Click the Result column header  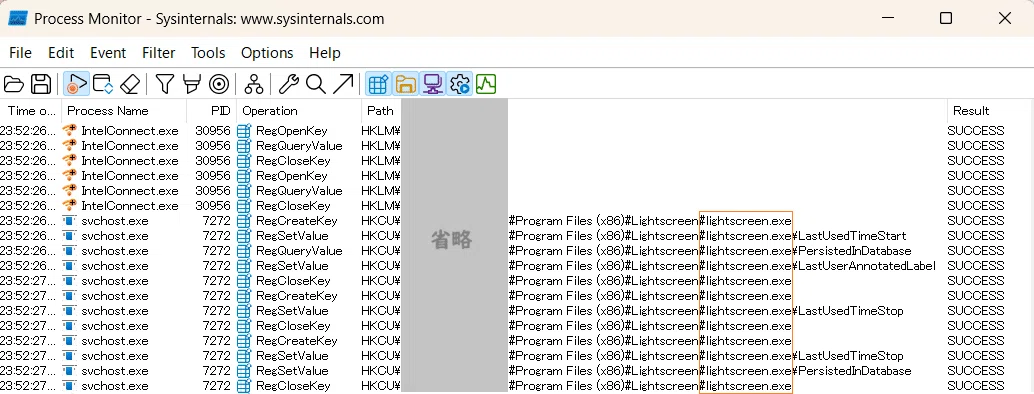989,111
